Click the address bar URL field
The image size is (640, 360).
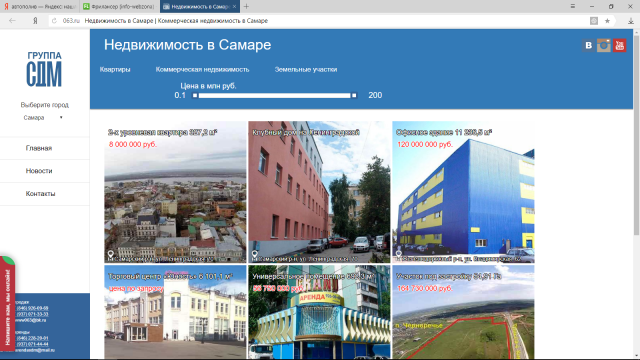[318, 21]
